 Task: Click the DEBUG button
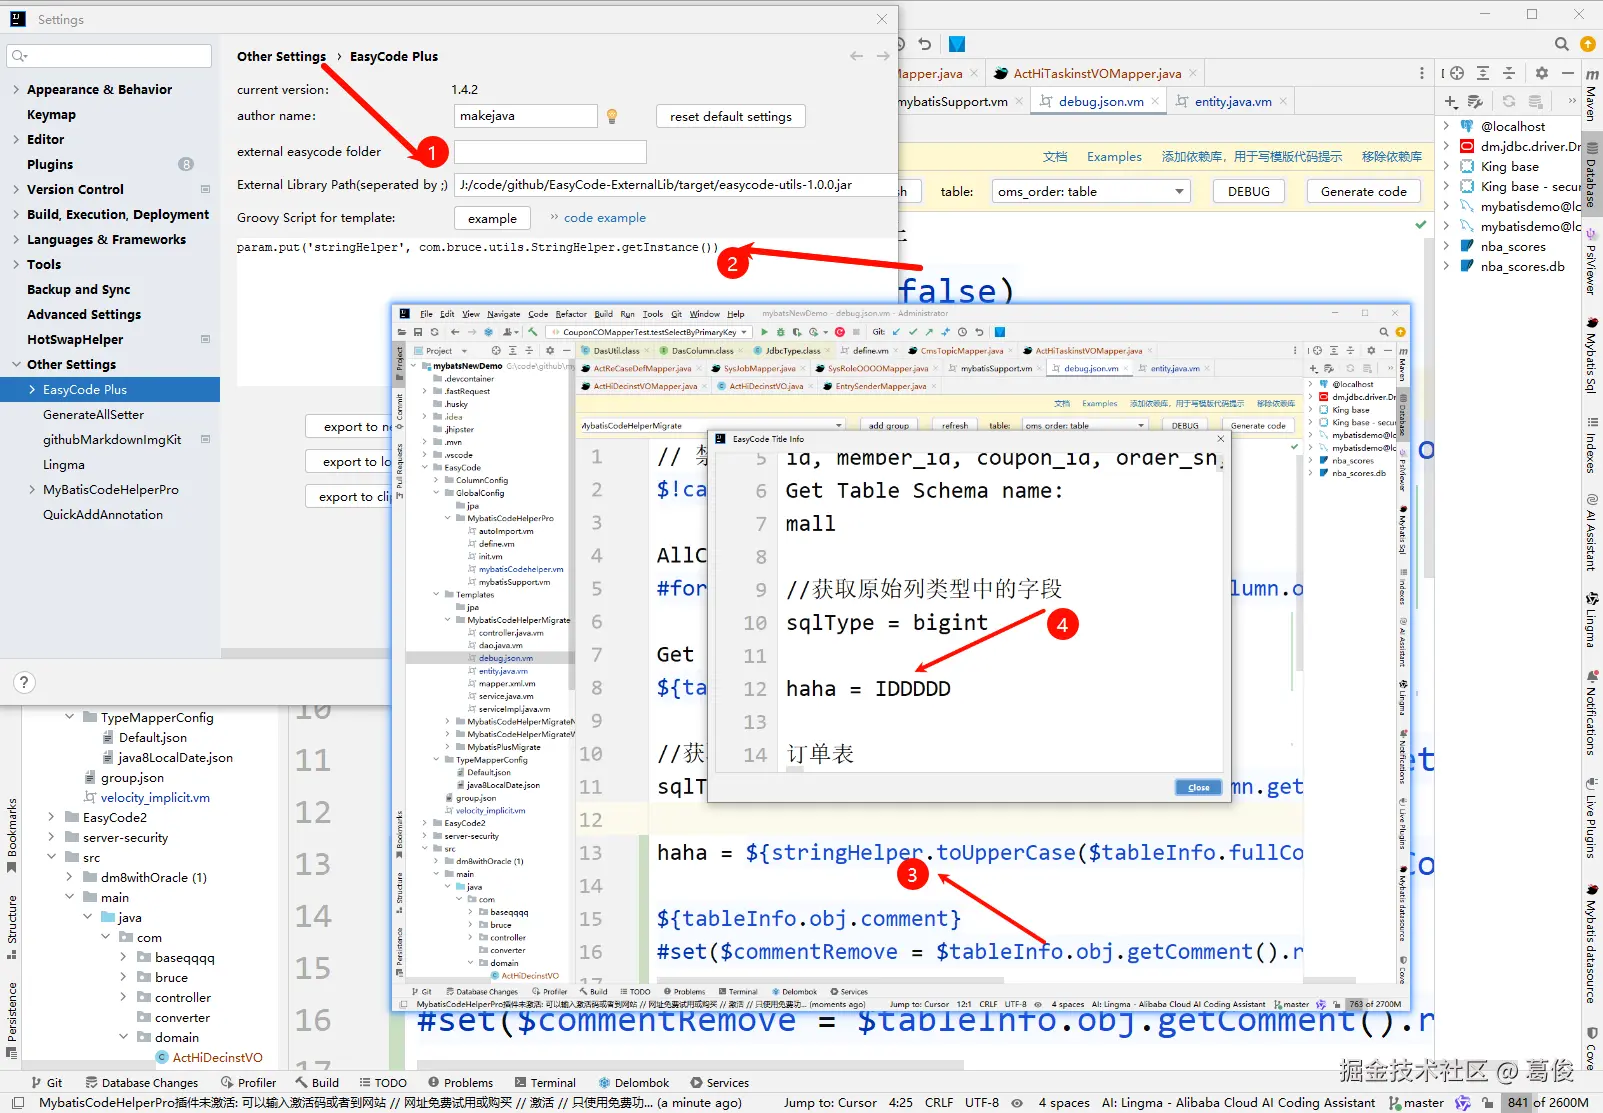tap(1249, 191)
